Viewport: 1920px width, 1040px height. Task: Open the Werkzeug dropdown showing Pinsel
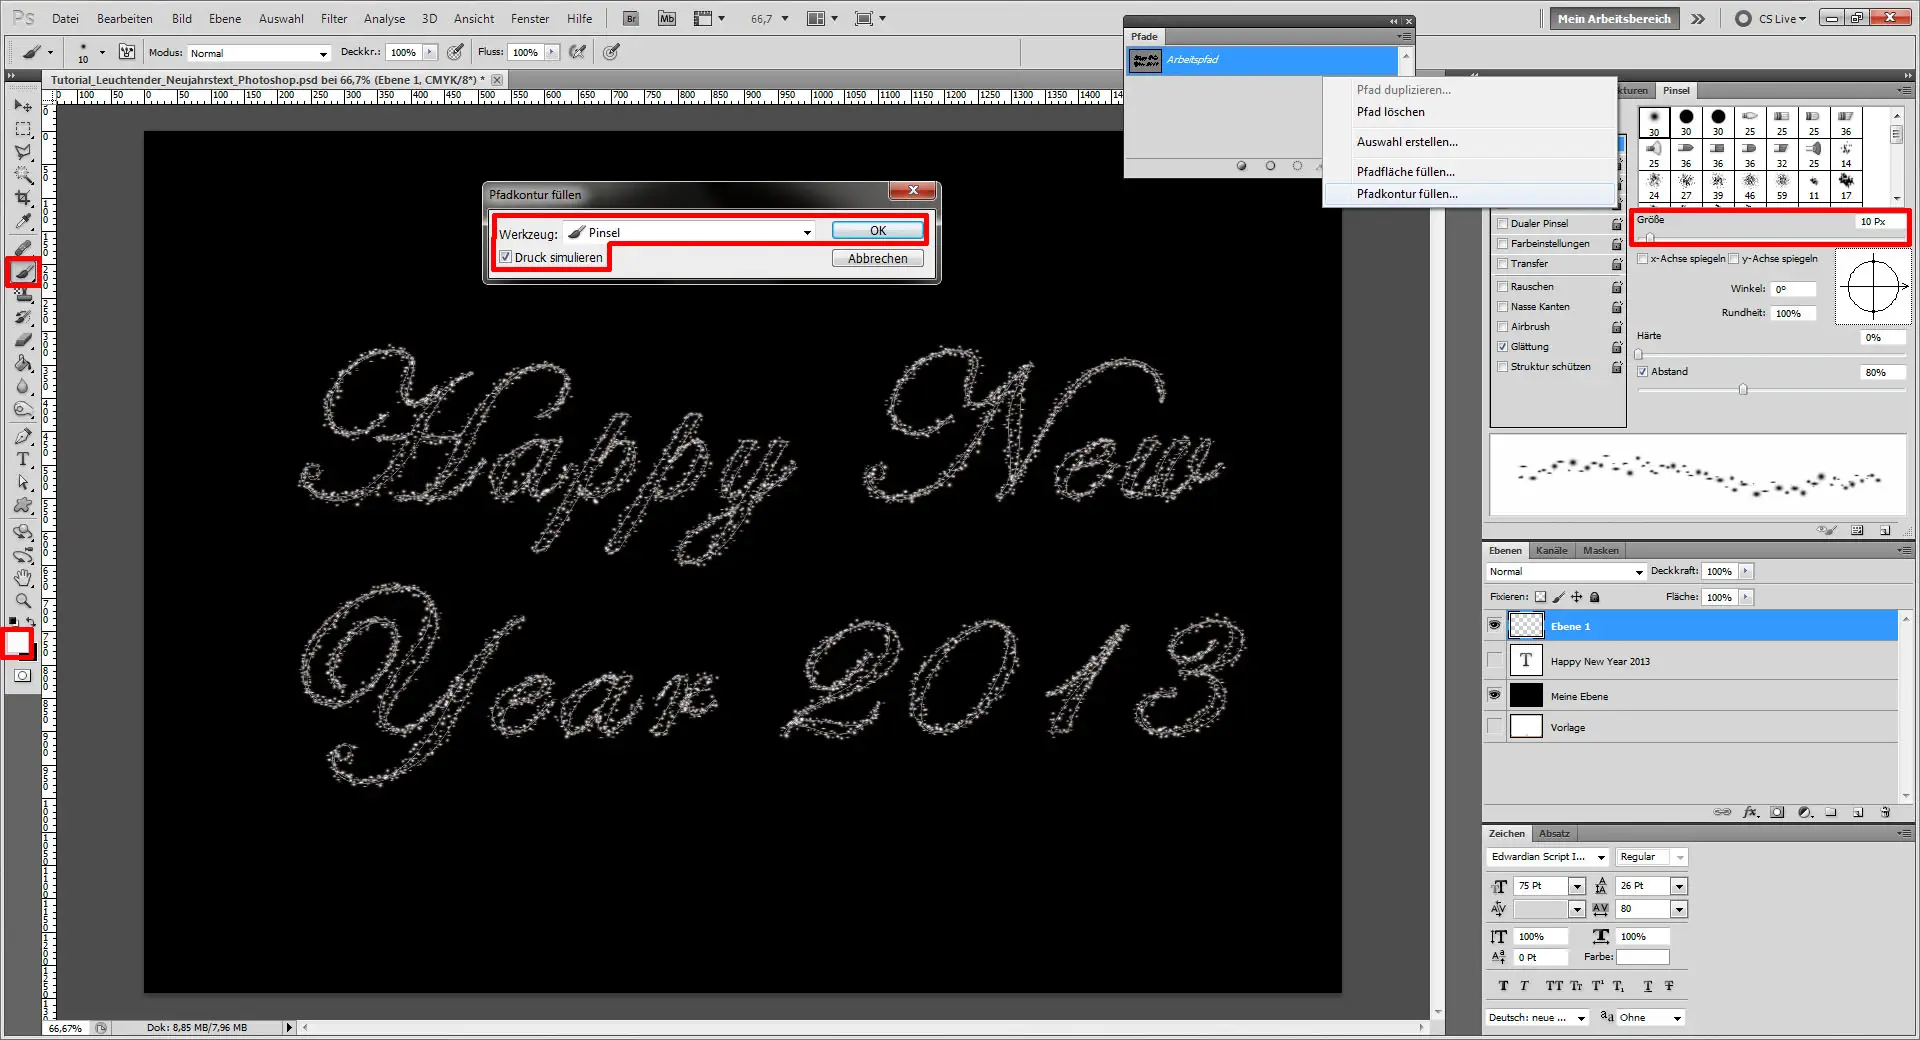pyautogui.click(x=806, y=232)
